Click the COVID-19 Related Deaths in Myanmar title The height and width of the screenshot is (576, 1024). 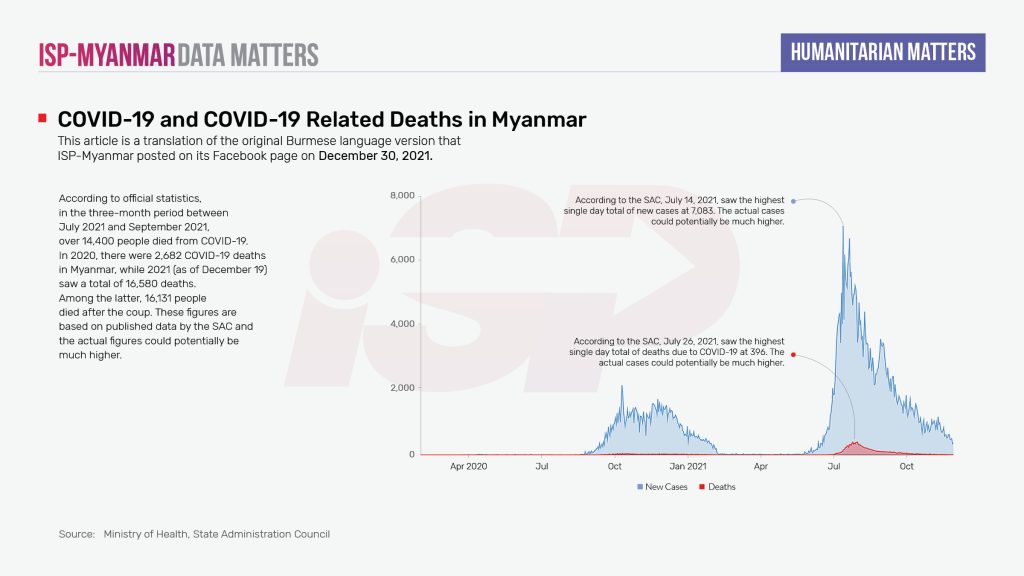point(321,120)
